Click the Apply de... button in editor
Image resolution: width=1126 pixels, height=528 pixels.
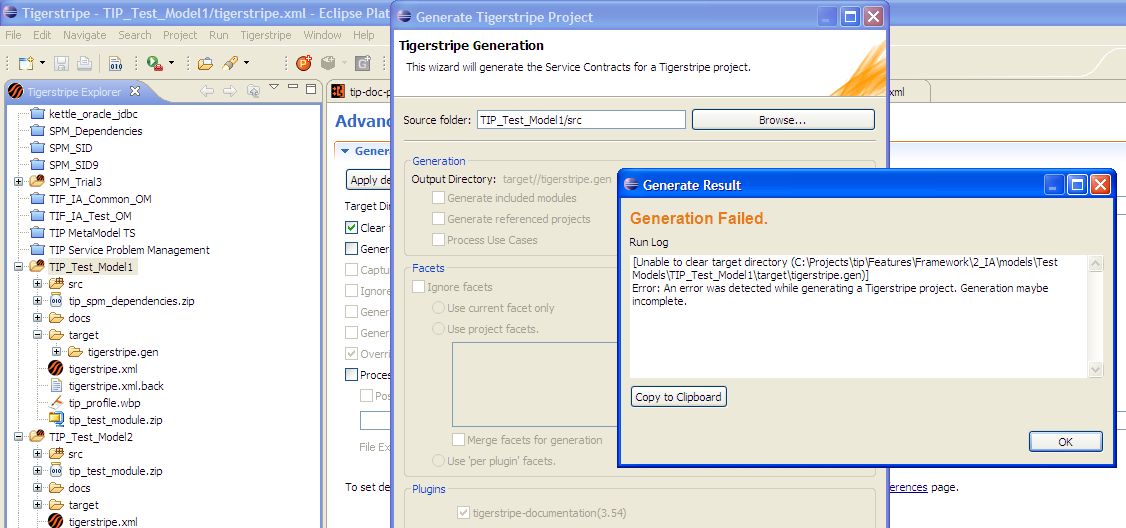[x=368, y=180]
